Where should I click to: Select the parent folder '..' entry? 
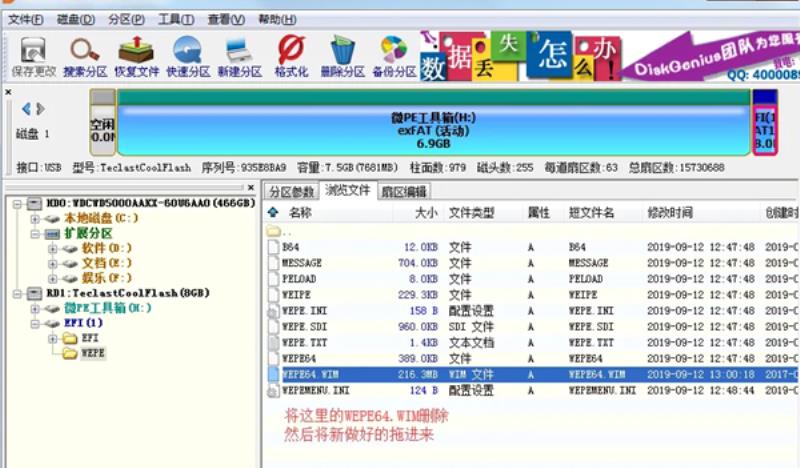point(279,231)
